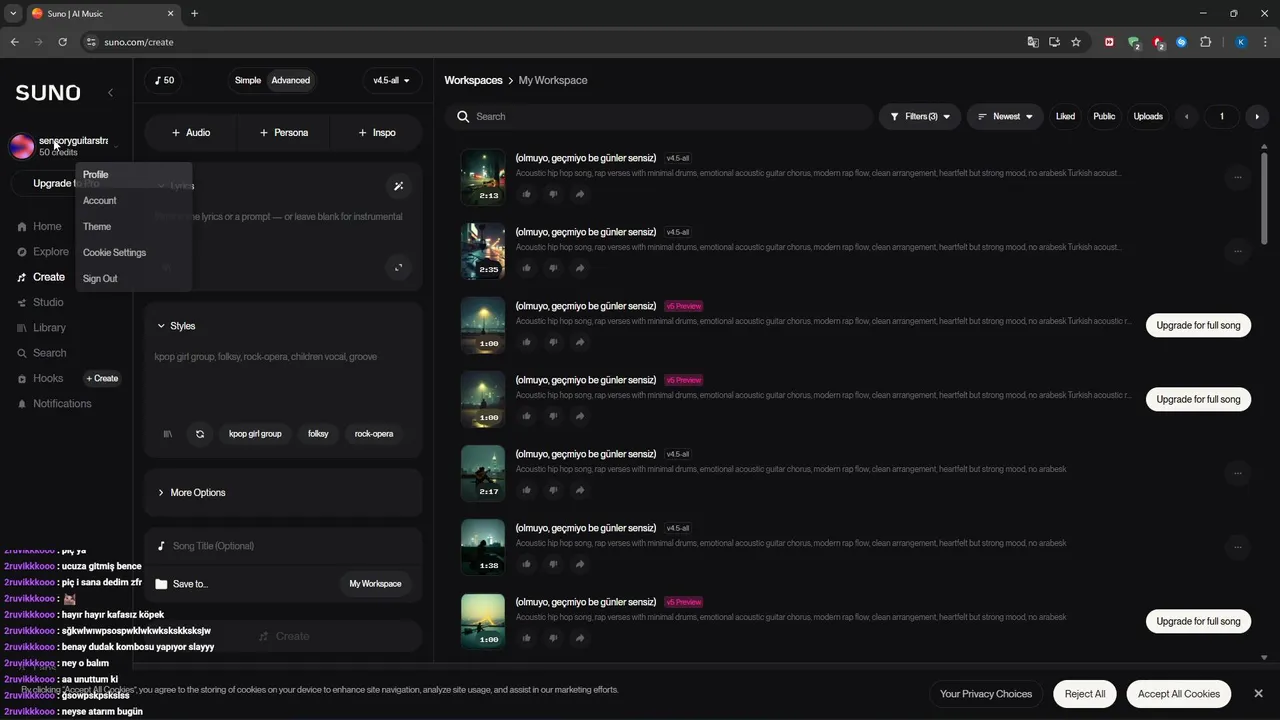Viewport: 1280px width, 720px height.
Task: Switch to Advanced creation mode
Action: point(291,80)
